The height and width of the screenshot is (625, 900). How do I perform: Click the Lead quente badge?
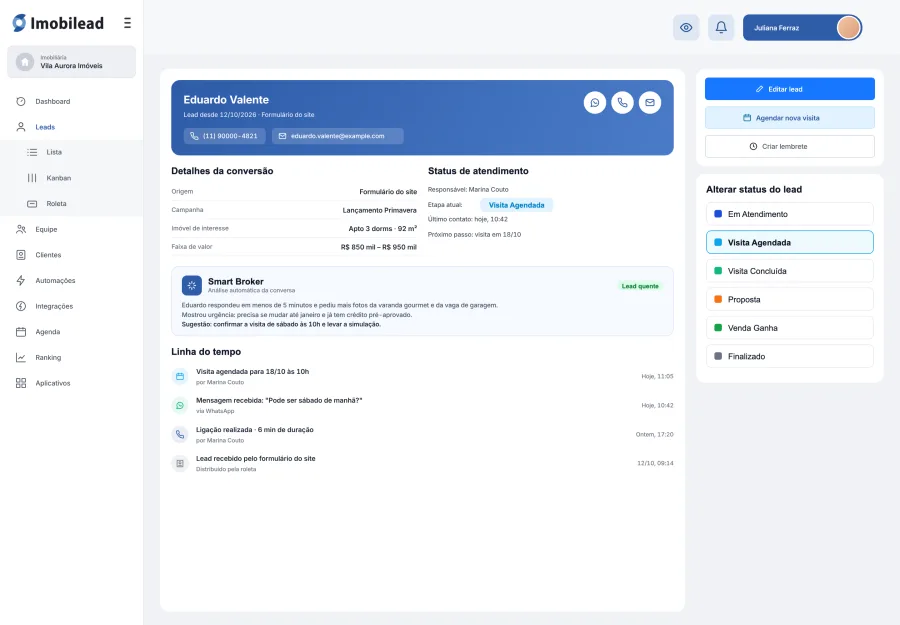tap(640, 286)
